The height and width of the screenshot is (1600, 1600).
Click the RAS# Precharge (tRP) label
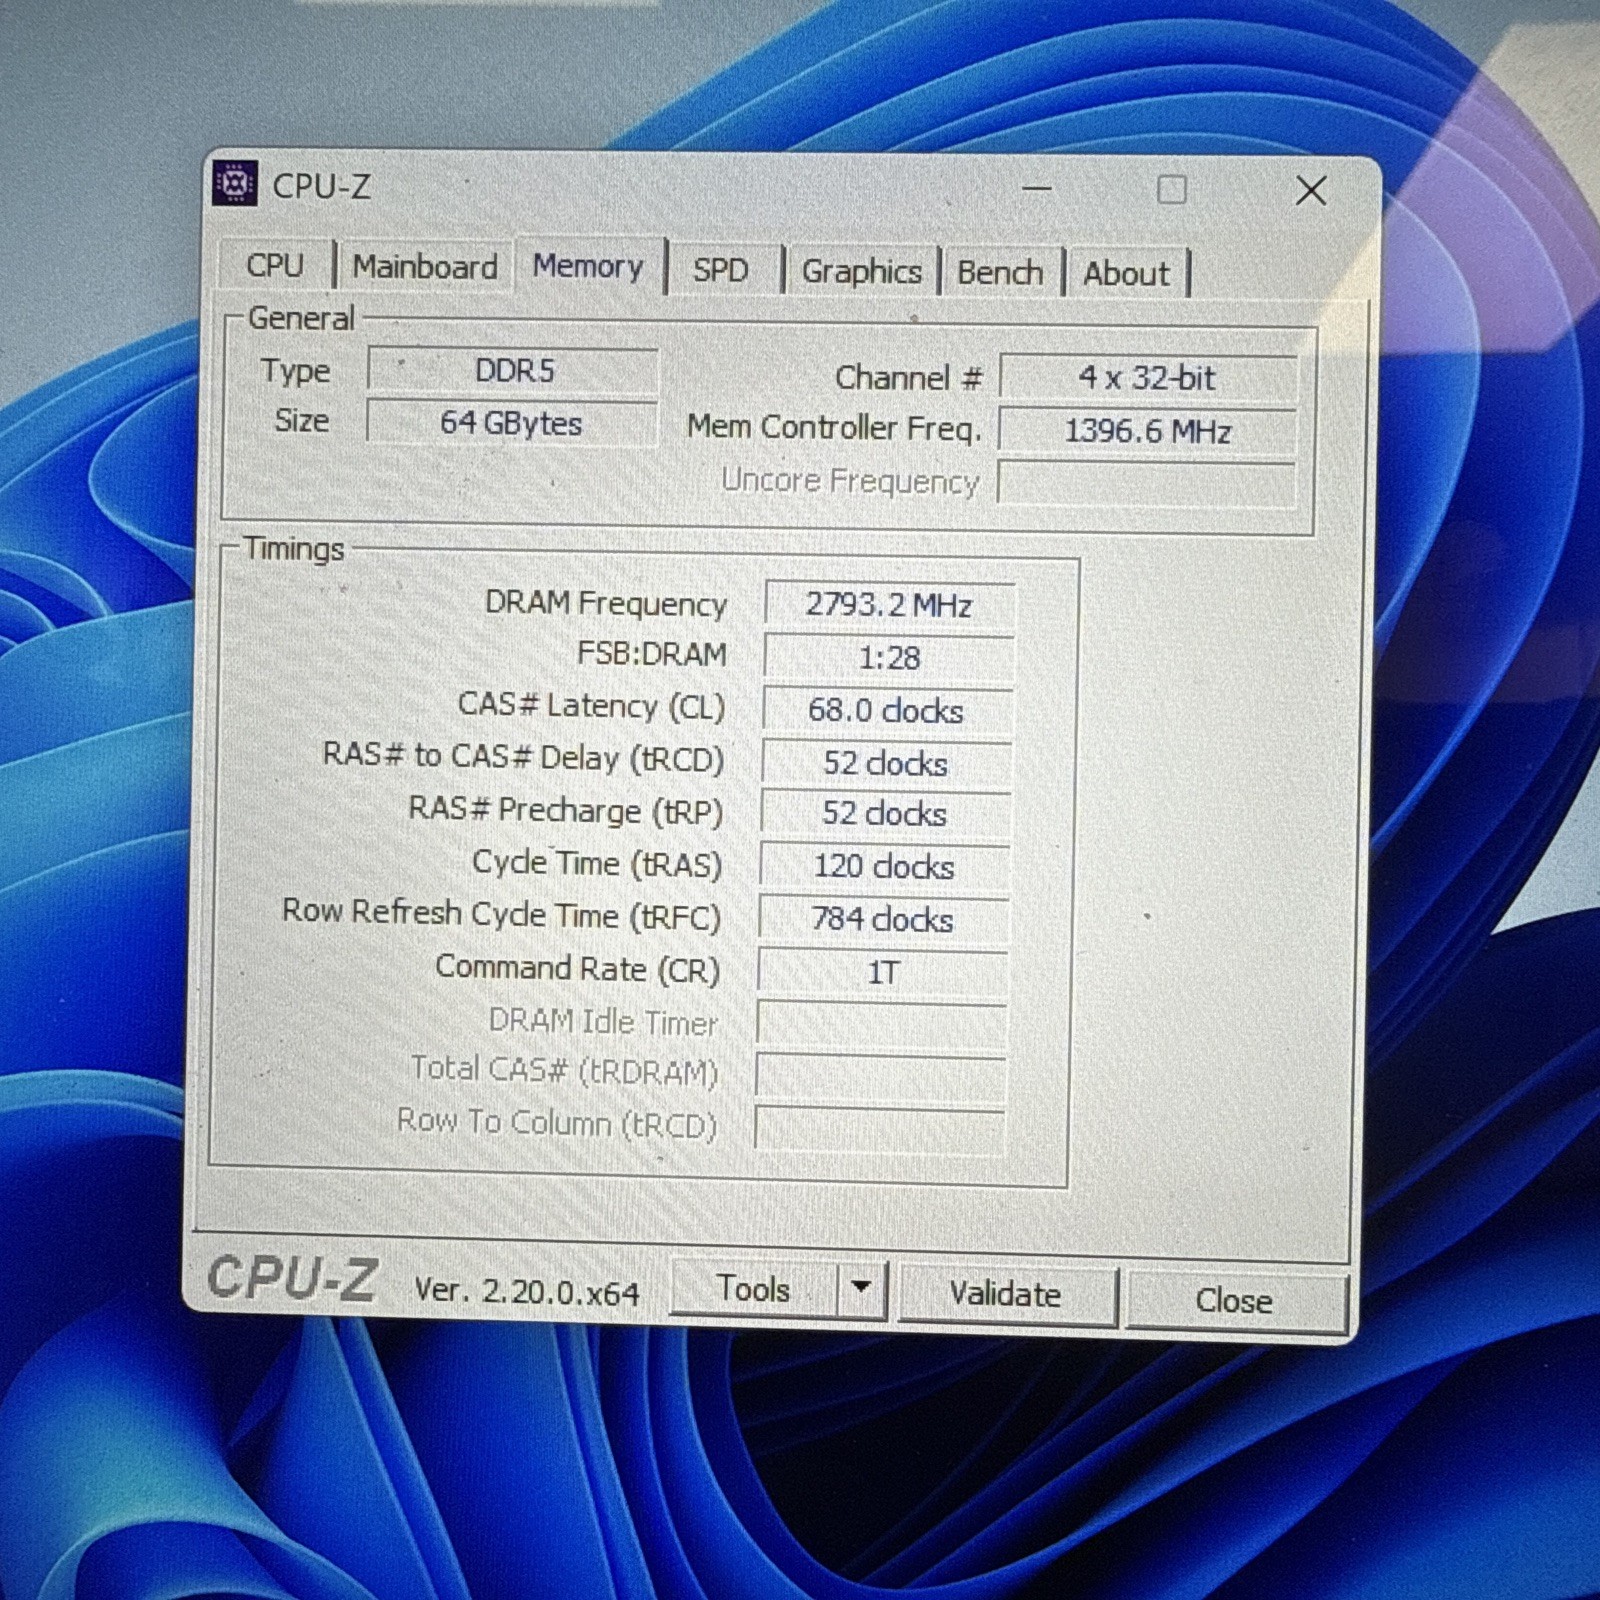click(x=565, y=810)
